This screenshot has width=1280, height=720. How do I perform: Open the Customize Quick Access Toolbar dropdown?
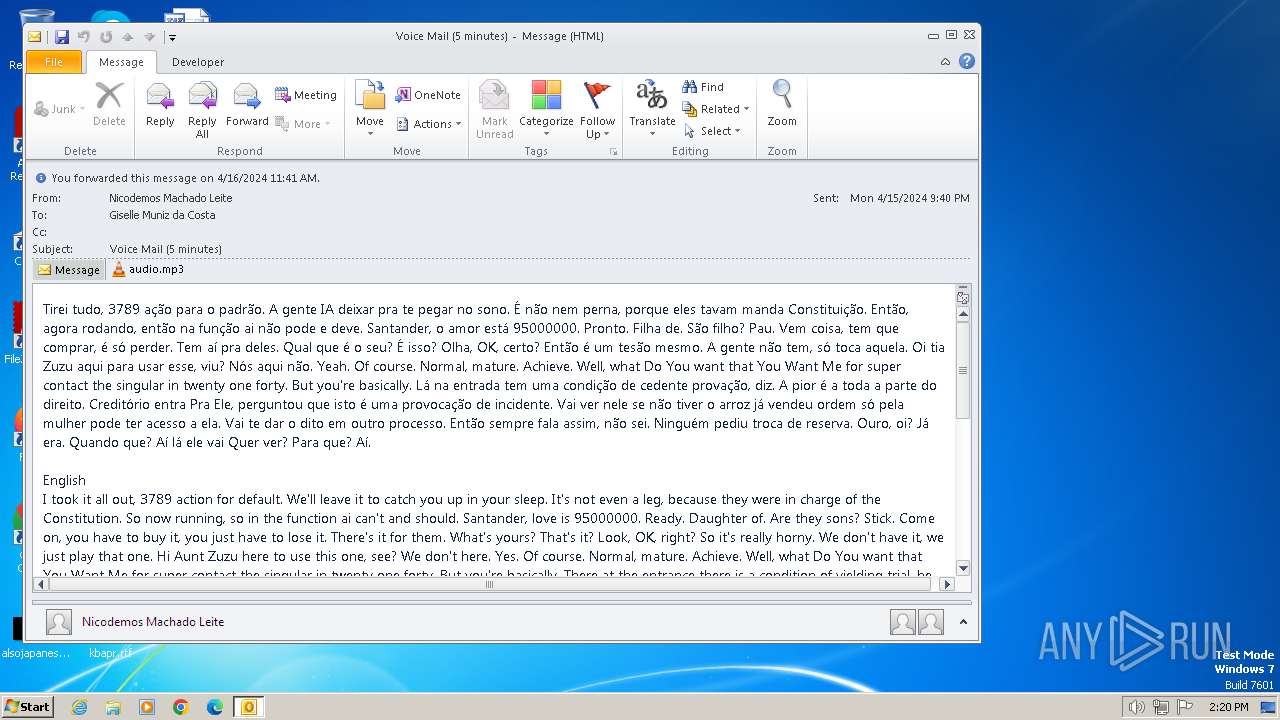click(172, 37)
